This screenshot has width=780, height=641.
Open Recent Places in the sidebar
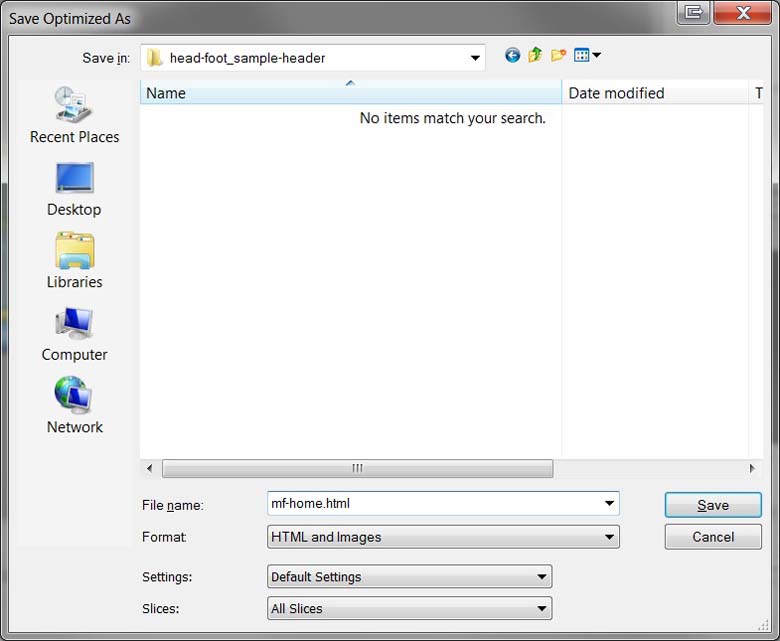coord(74,115)
